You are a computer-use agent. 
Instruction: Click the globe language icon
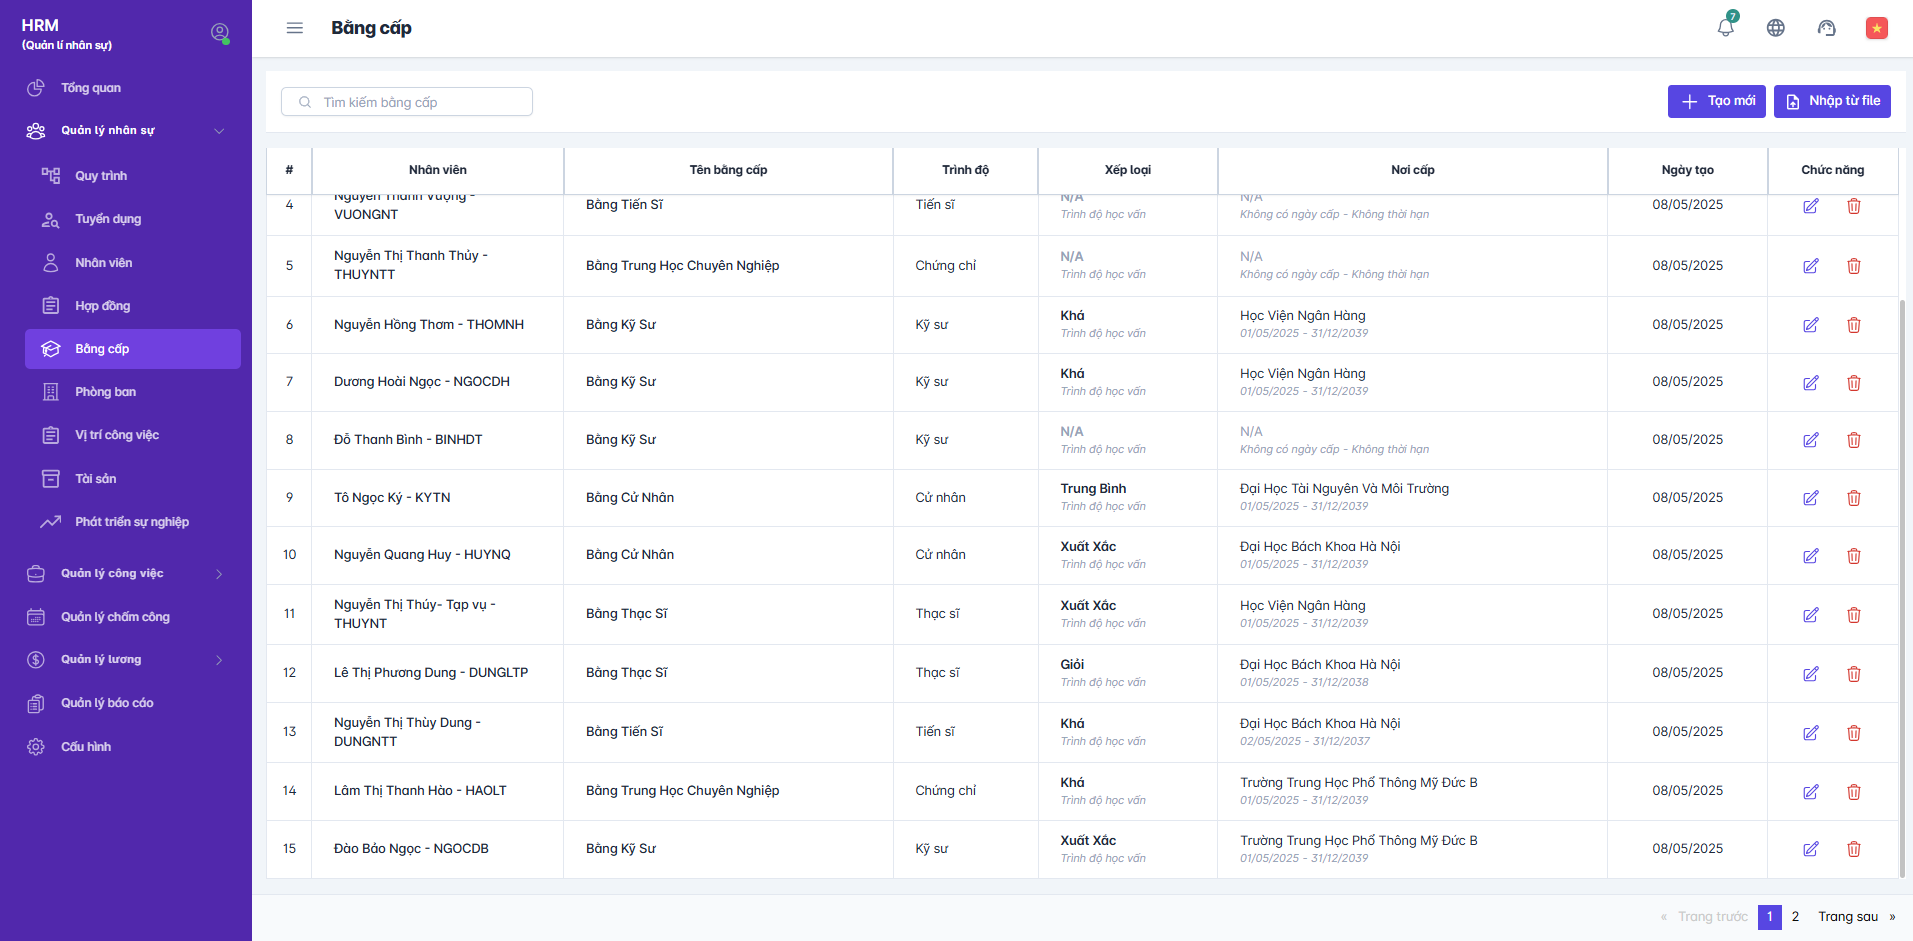click(x=1776, y=28)
